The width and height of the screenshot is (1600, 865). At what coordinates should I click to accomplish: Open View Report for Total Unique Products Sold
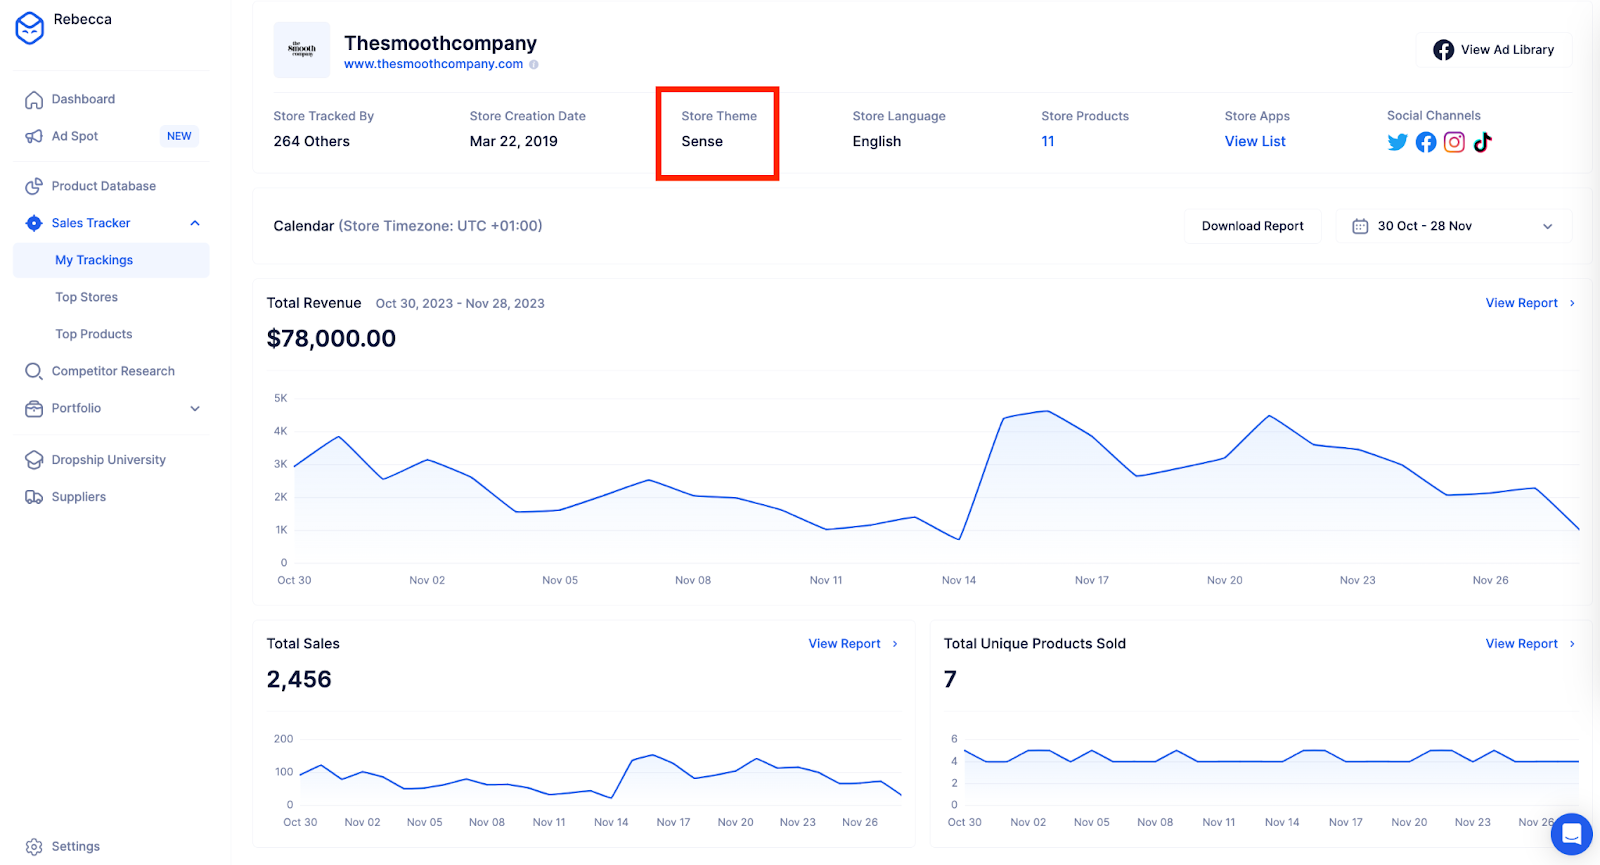click(x=1522, y=644)
